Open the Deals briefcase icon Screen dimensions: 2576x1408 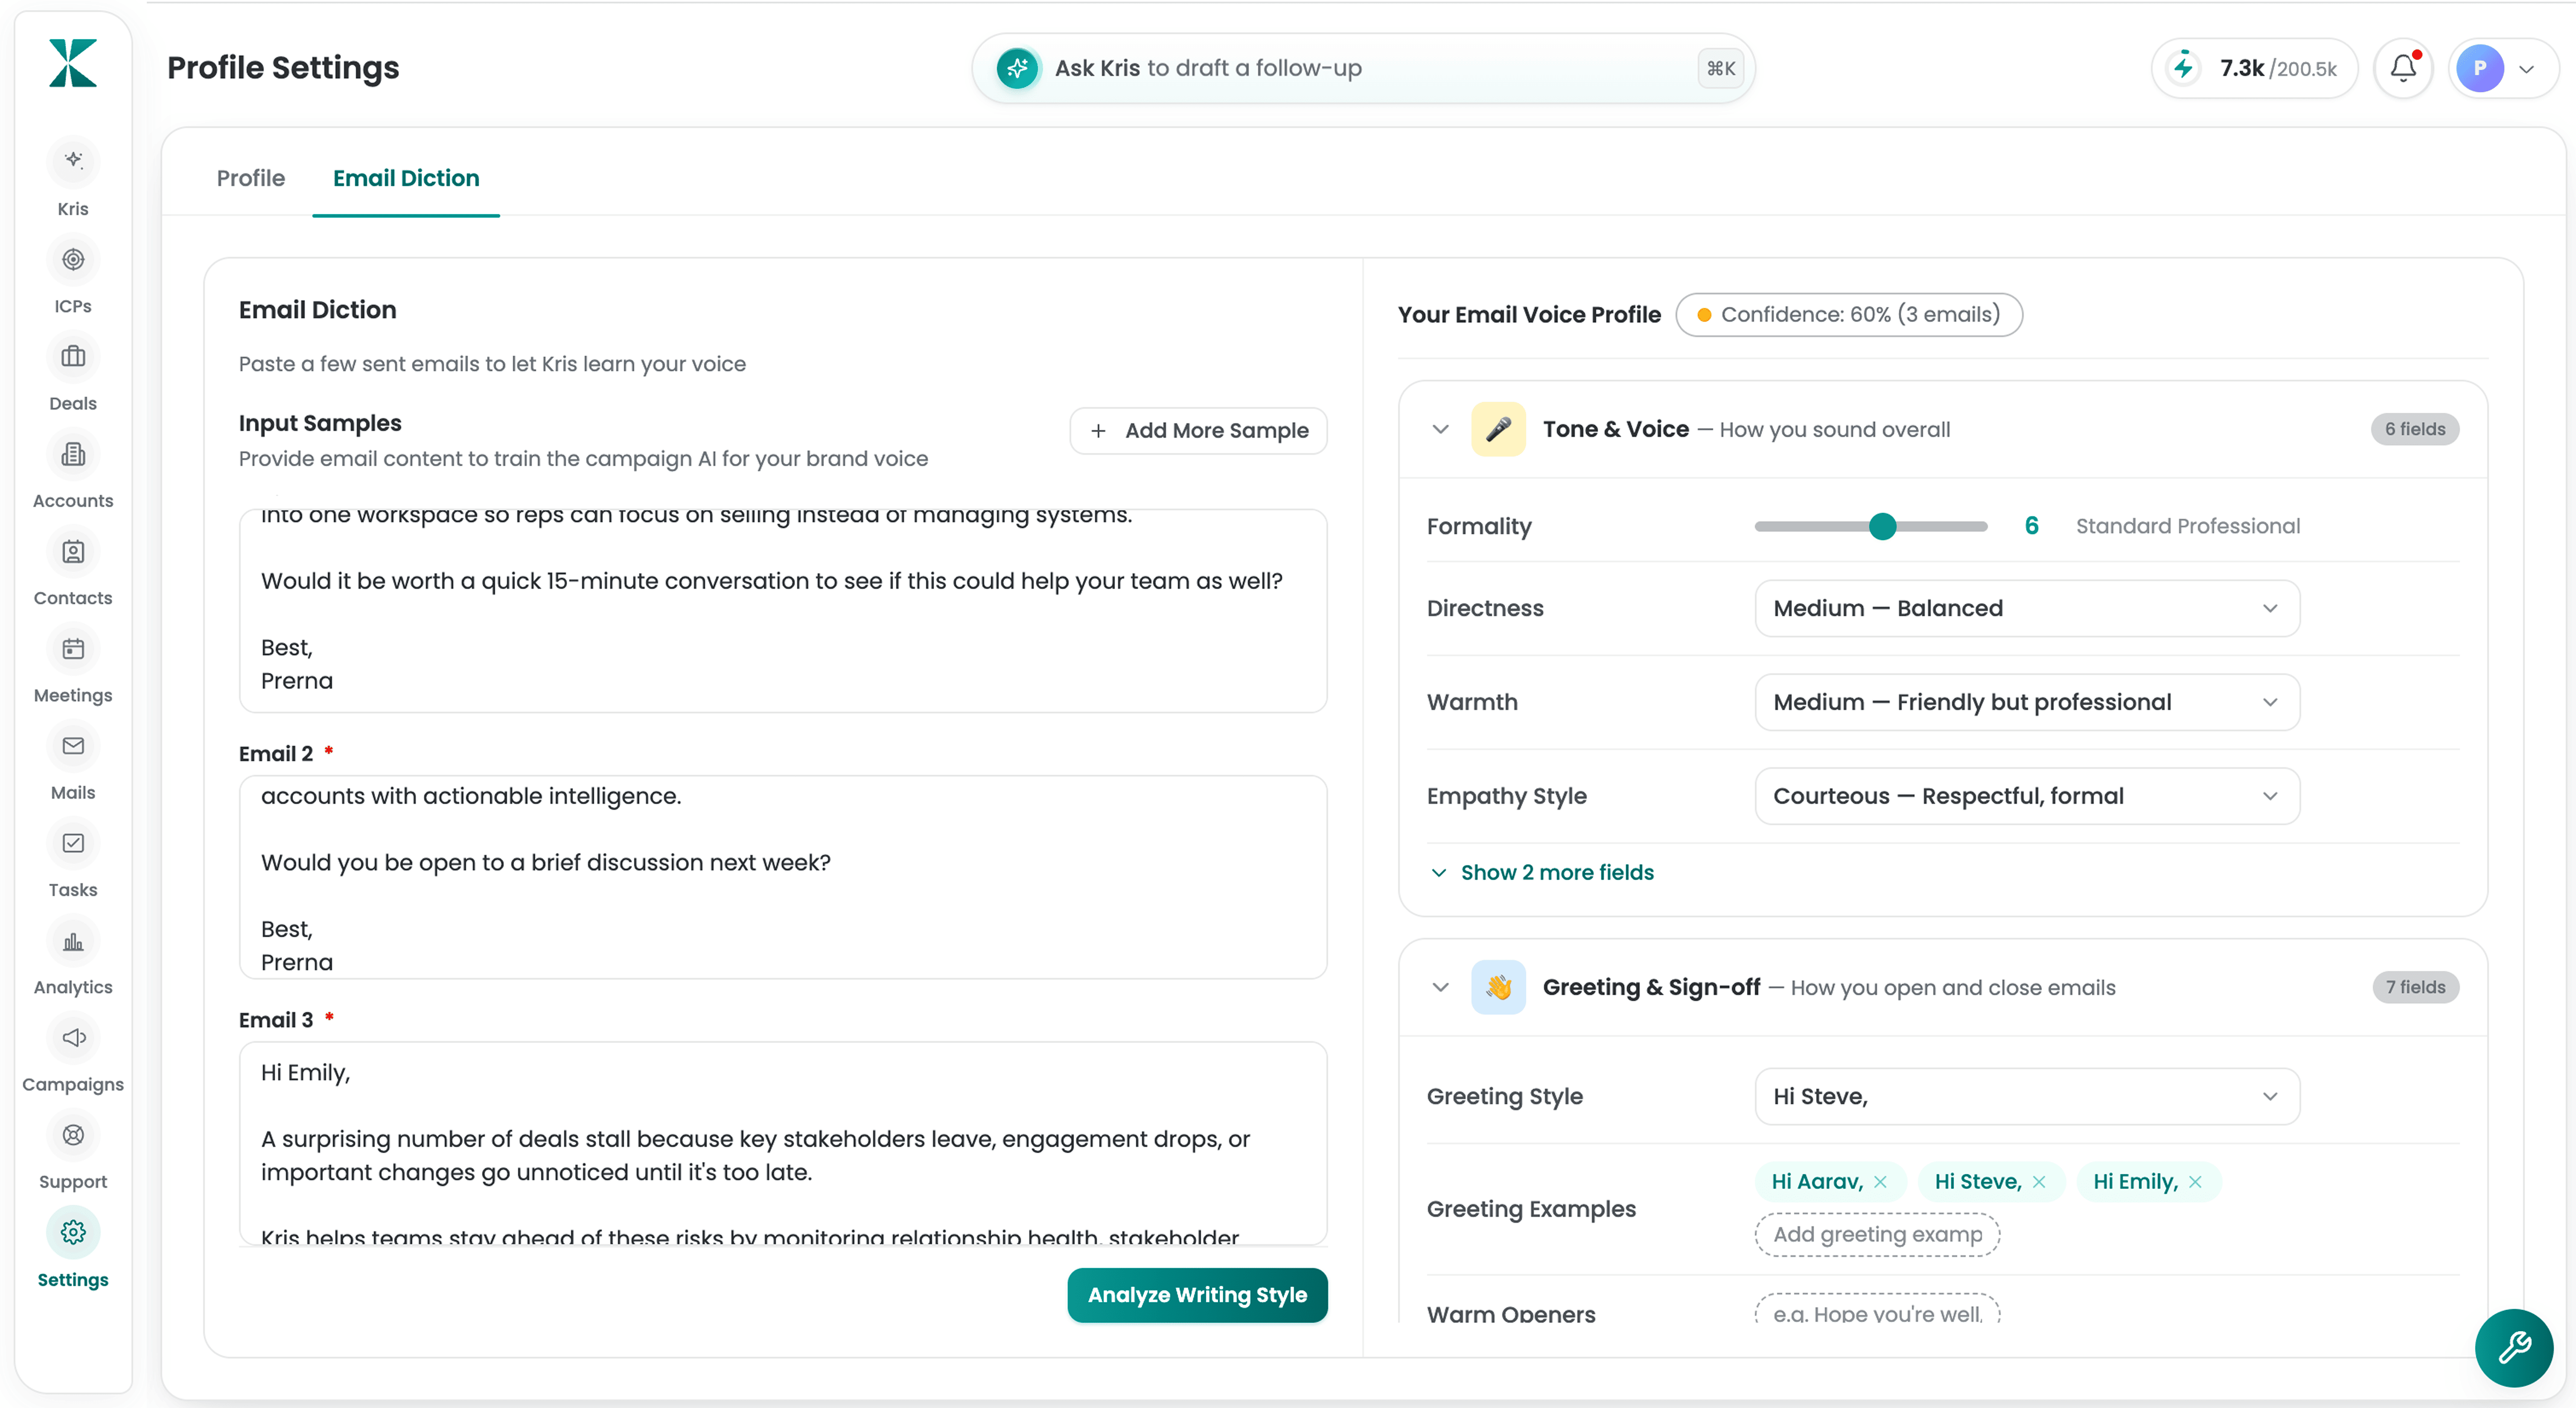tap(73, 357)
